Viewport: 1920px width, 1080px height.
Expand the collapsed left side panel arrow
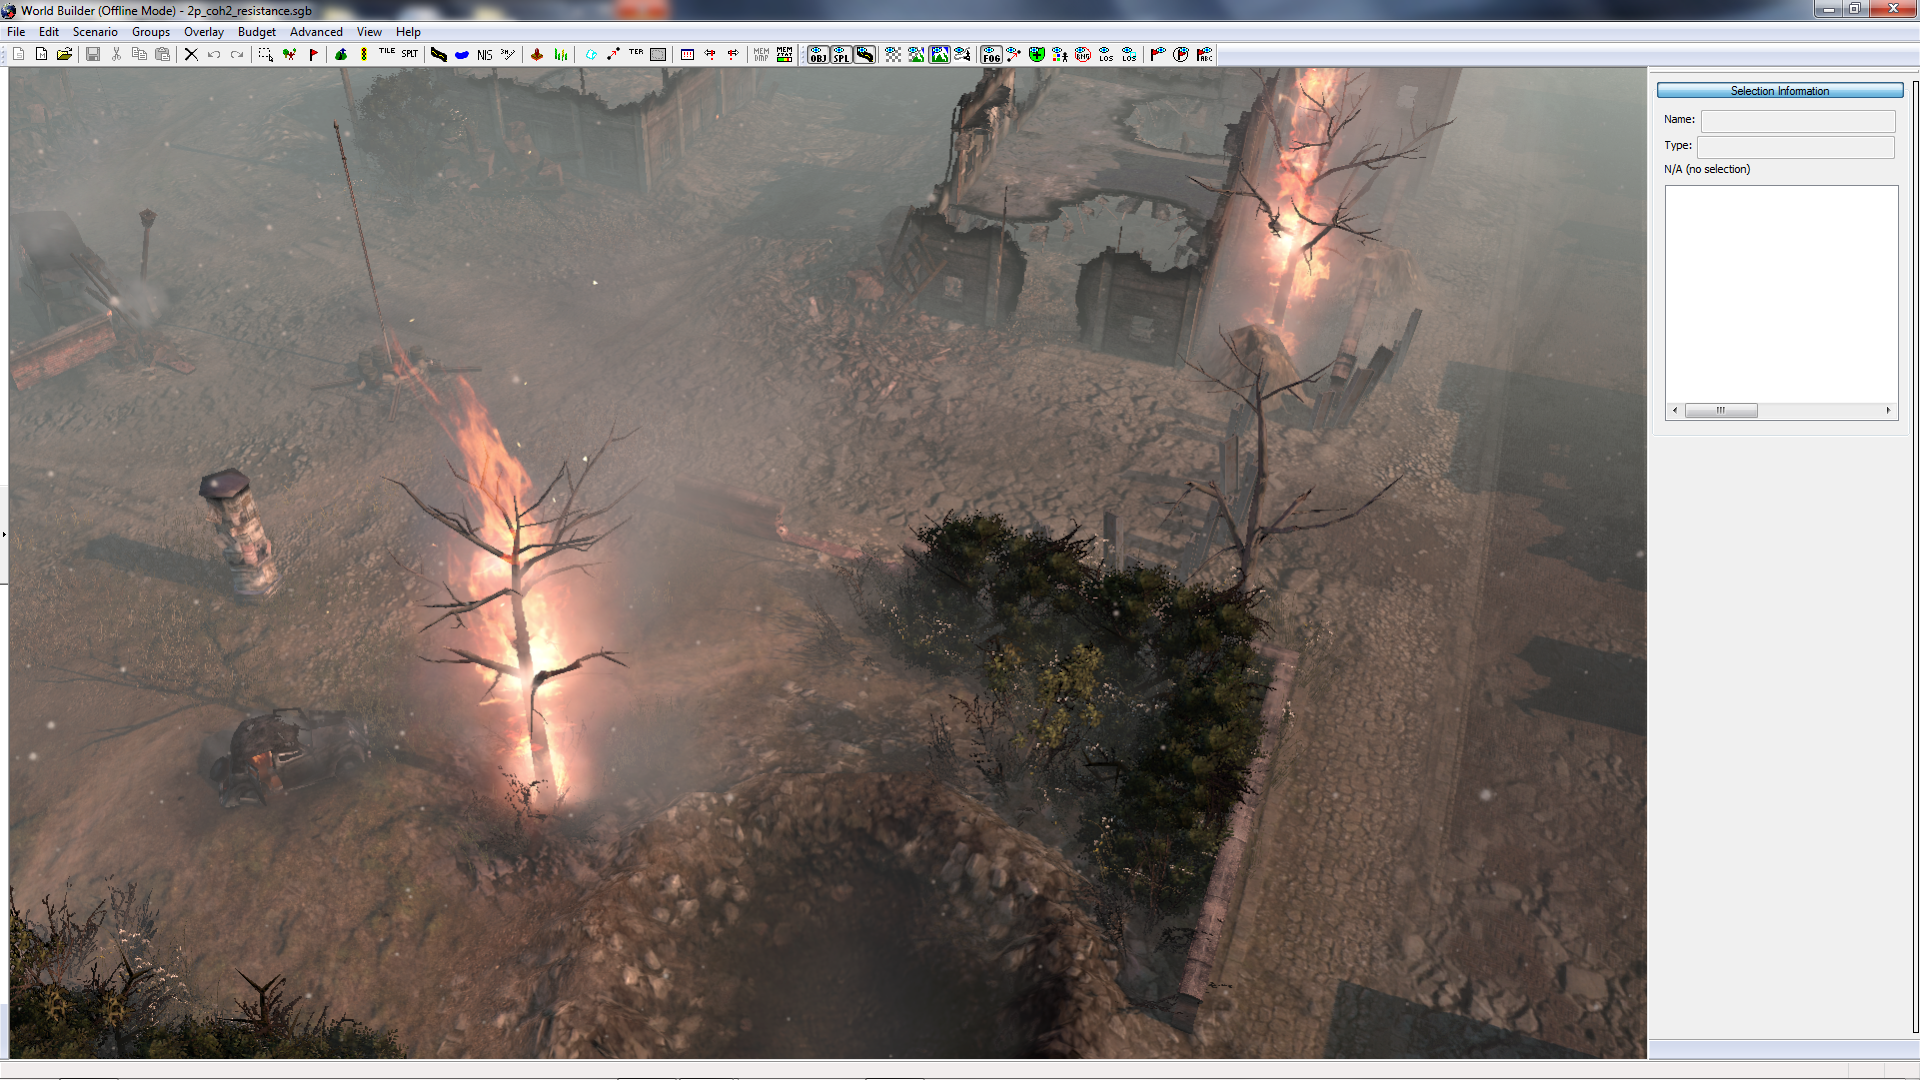(x=4, y=535)
